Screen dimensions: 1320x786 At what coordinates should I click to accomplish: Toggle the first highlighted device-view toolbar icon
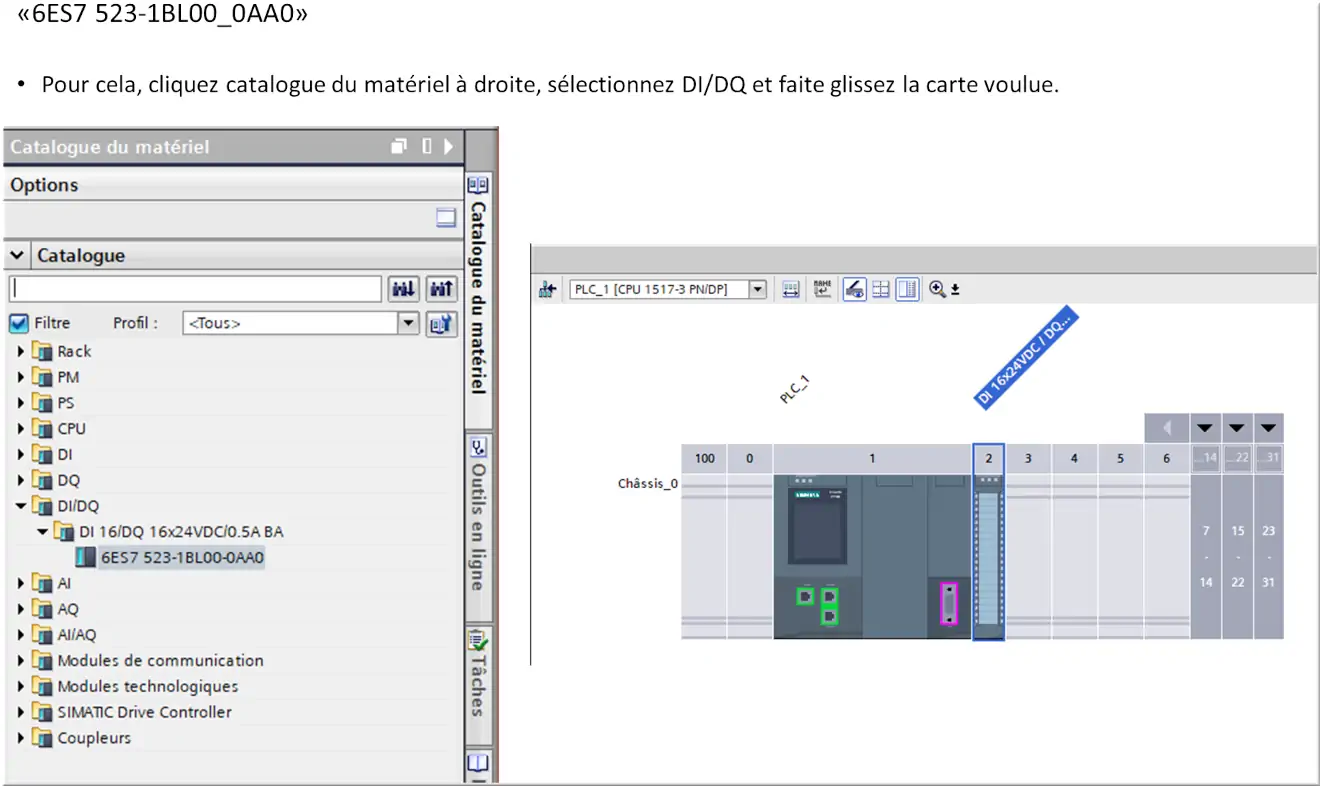point(854,289)
